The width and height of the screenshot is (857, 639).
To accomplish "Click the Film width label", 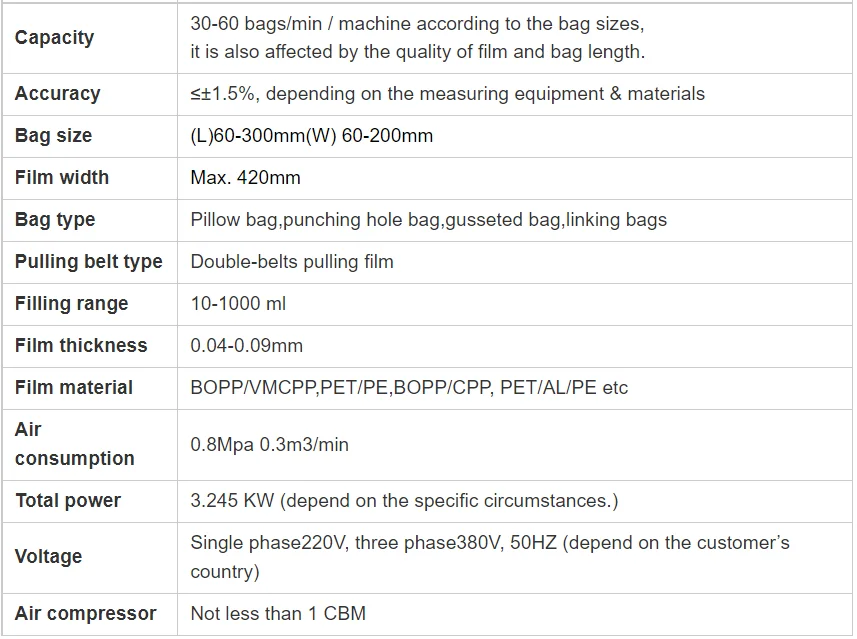I will [62, 178].
